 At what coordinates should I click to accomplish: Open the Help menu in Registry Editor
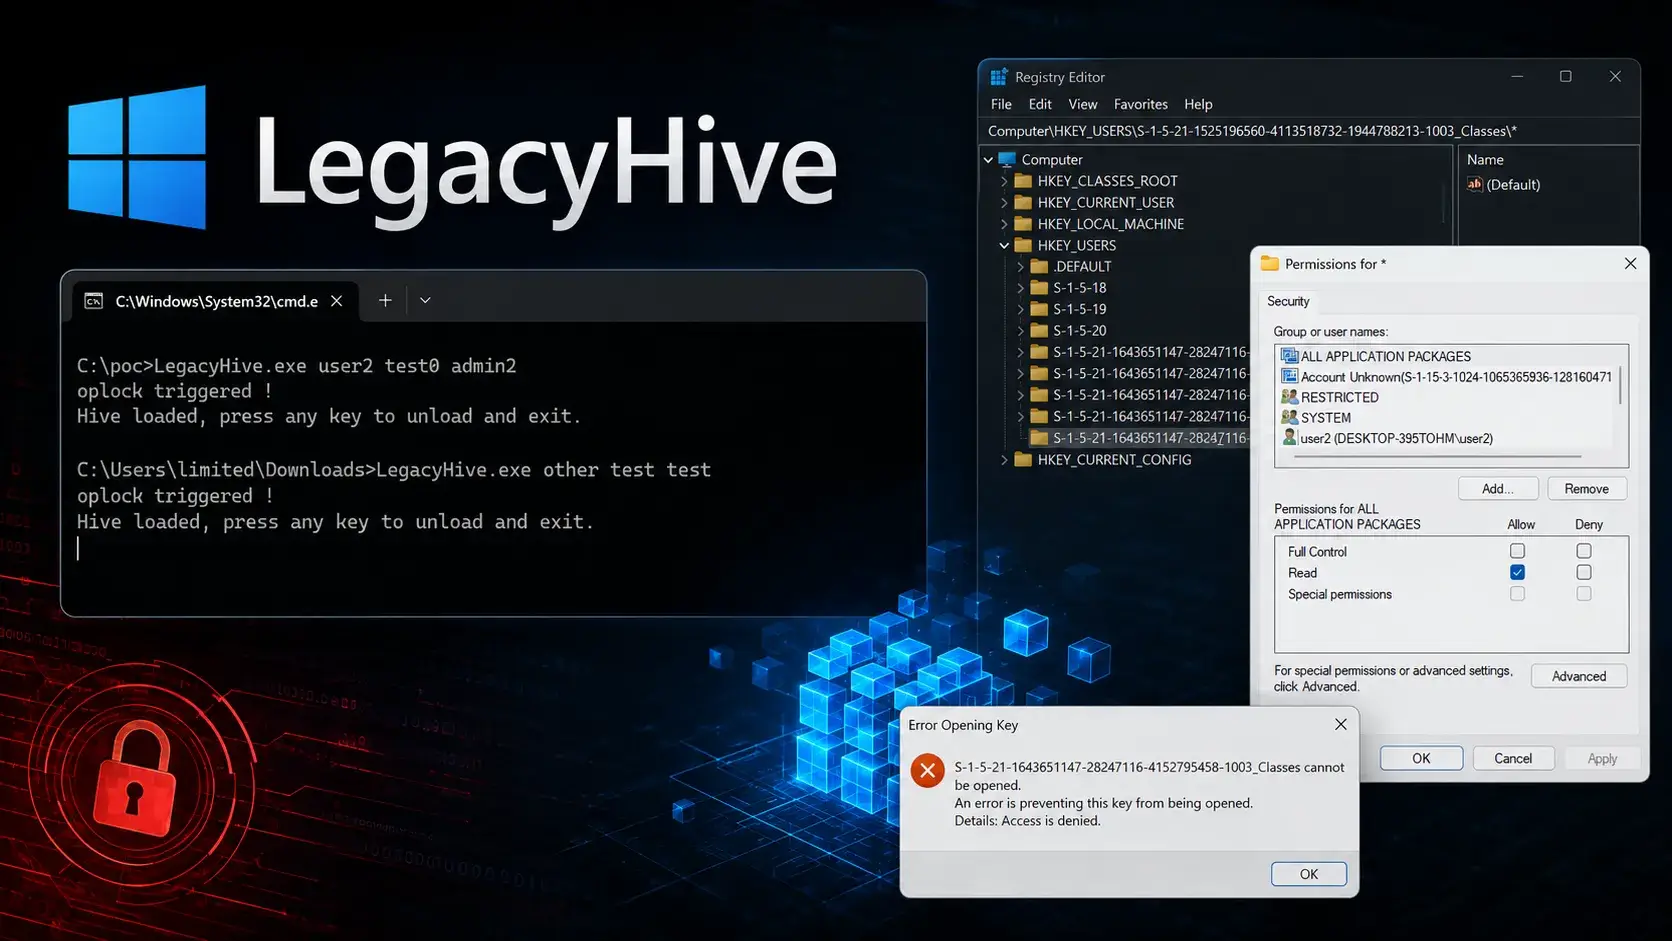pos(1198,104)
